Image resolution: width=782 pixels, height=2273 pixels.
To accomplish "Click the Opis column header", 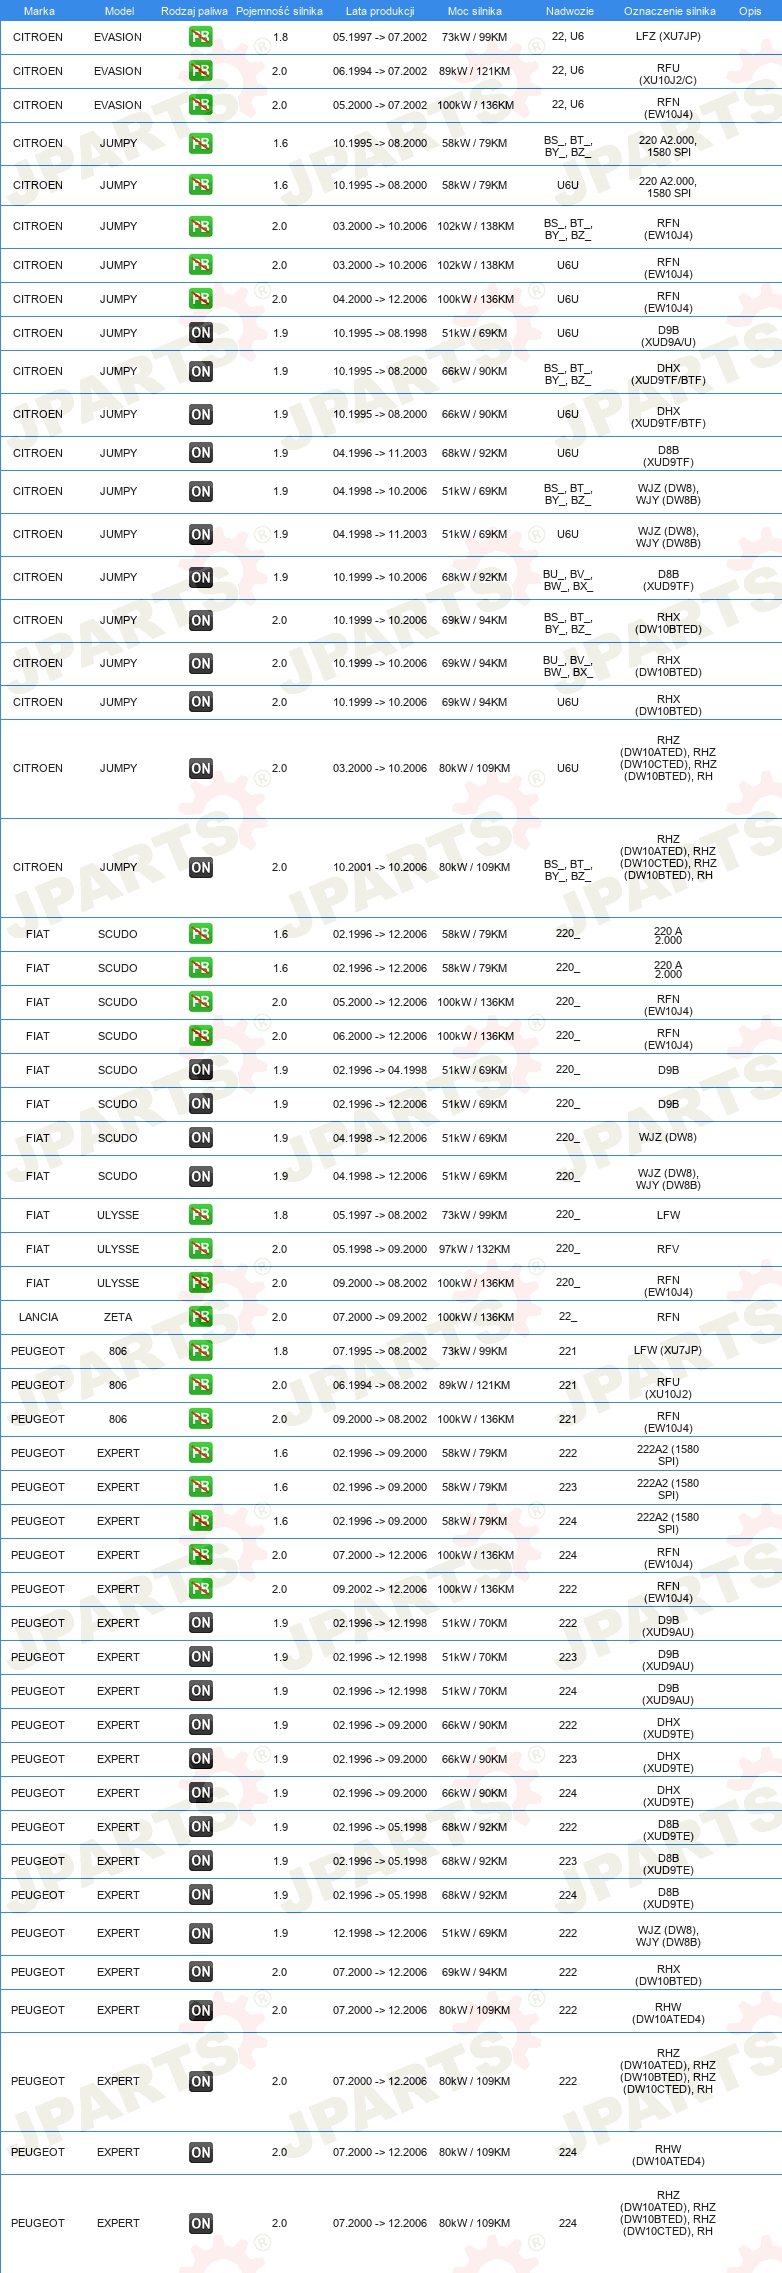I will 750,11.
